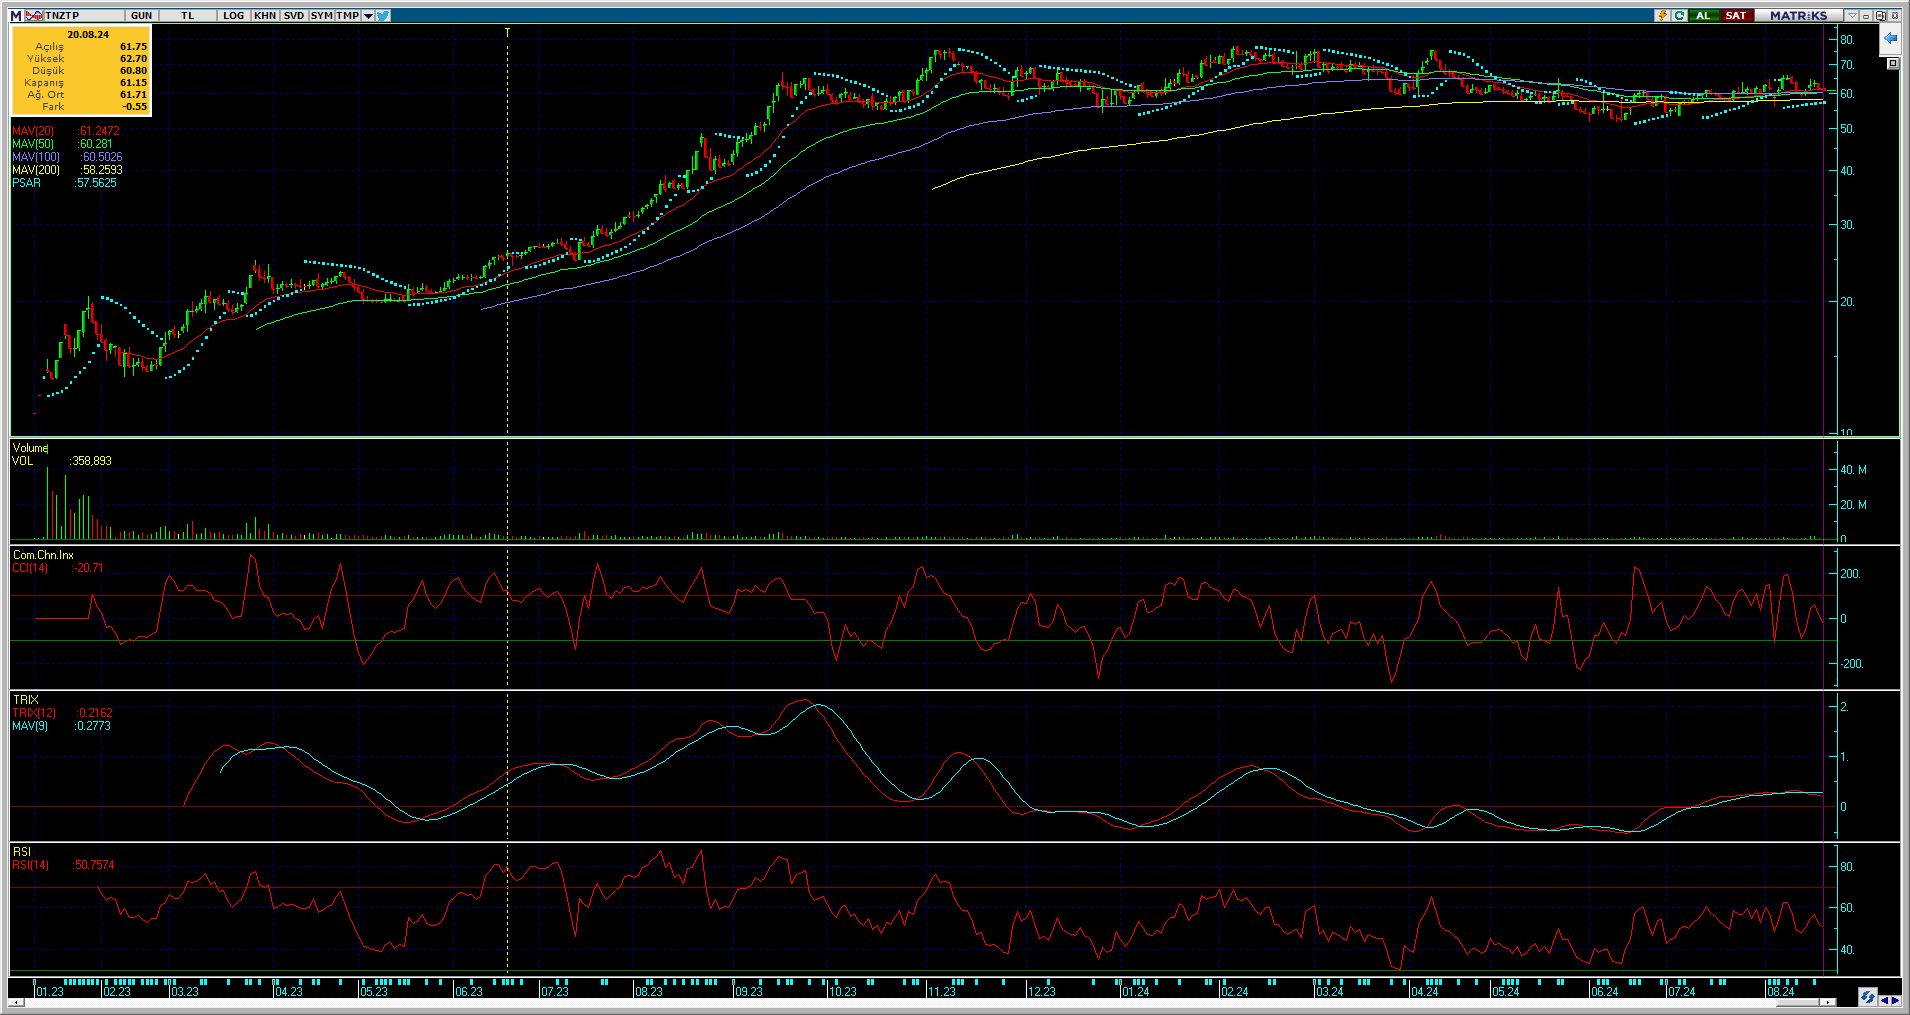The height and width of the screenshot is (1015, 1910).
Task: Select the PSAR indicator label
Action: [27, 183]
